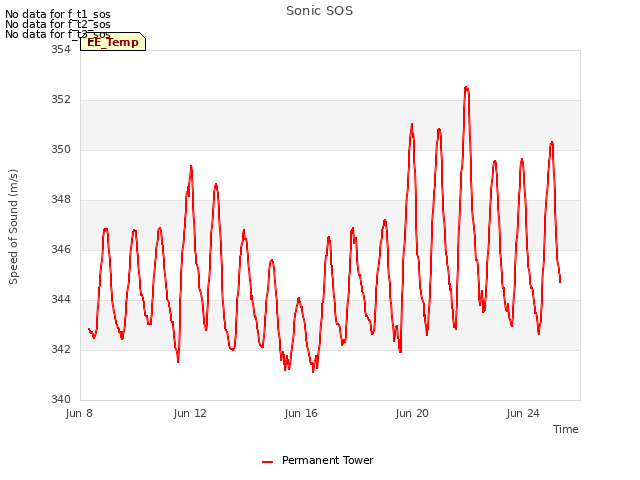Click the 352 y-axis tick label
640x480 pixels.
61,100
